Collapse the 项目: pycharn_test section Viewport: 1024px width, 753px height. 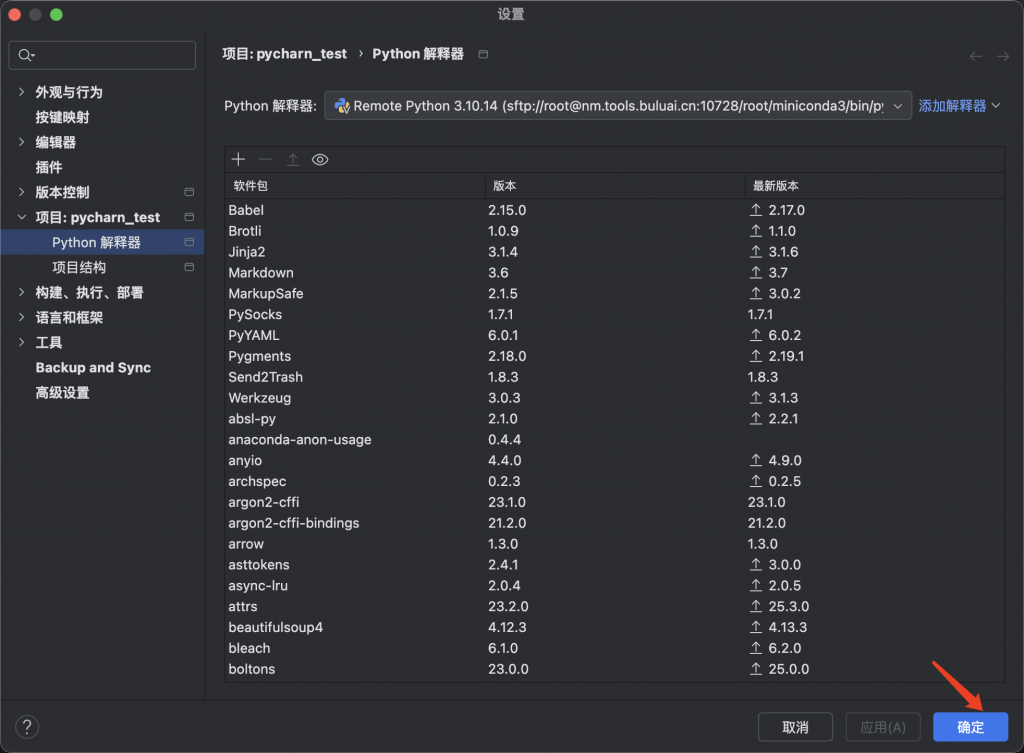22,217
